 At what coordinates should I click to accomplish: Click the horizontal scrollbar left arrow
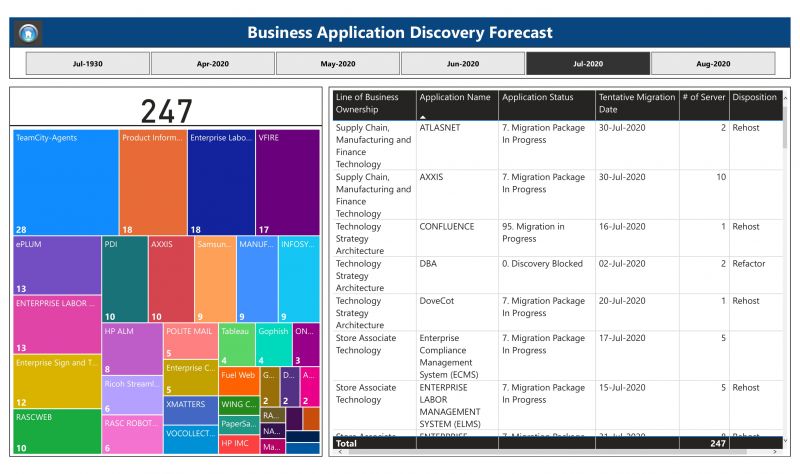pyautogui.click(x=340, y=452)
